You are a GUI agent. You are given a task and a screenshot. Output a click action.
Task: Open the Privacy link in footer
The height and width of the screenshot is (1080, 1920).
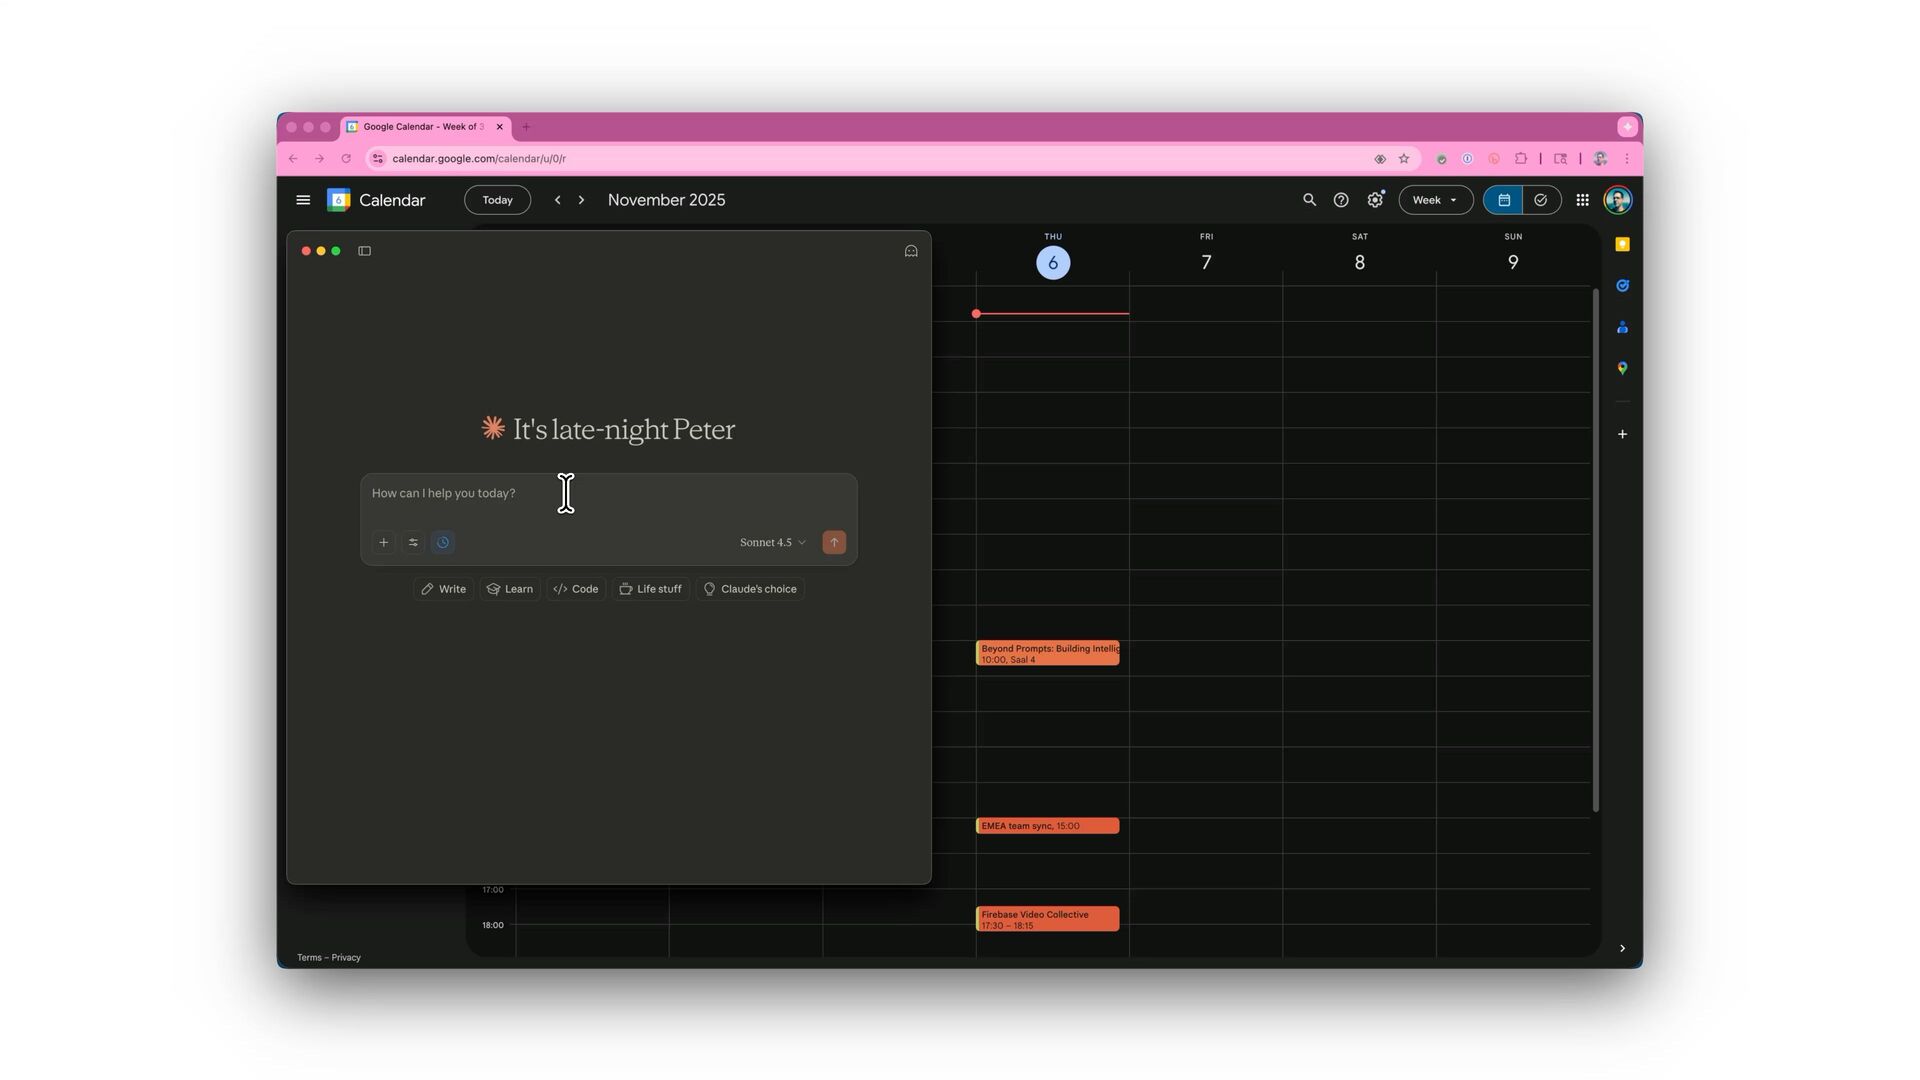pos(346,958)
